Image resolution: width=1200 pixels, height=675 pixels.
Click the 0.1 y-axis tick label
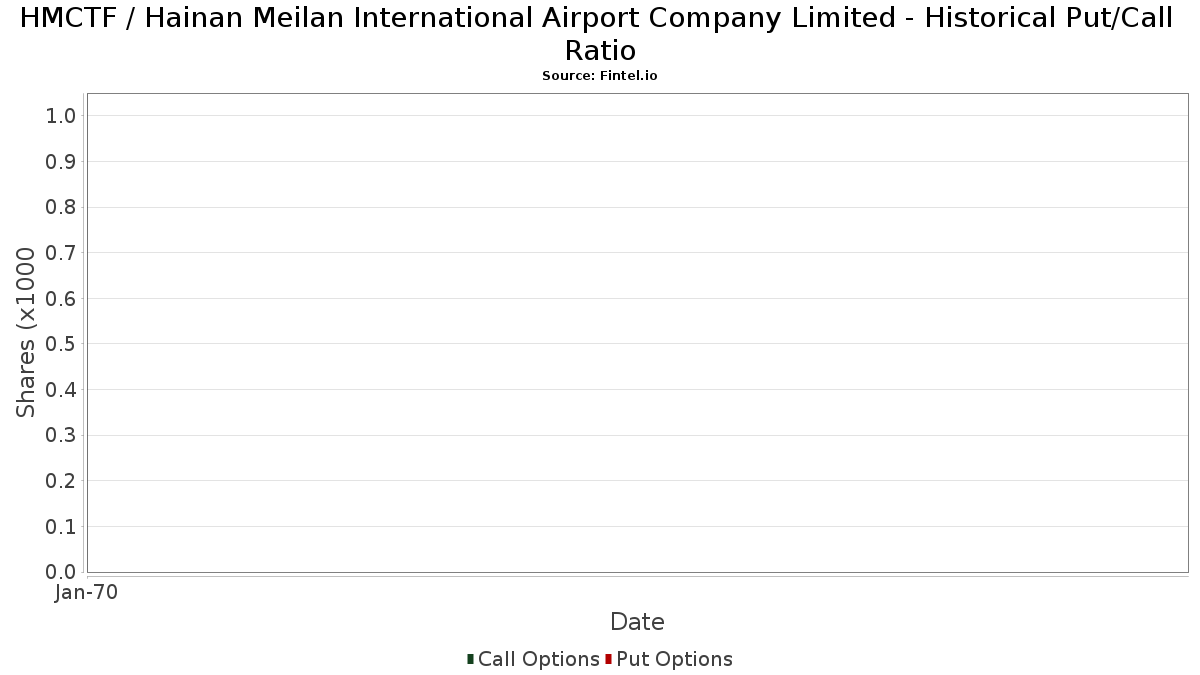pos(61,527)
